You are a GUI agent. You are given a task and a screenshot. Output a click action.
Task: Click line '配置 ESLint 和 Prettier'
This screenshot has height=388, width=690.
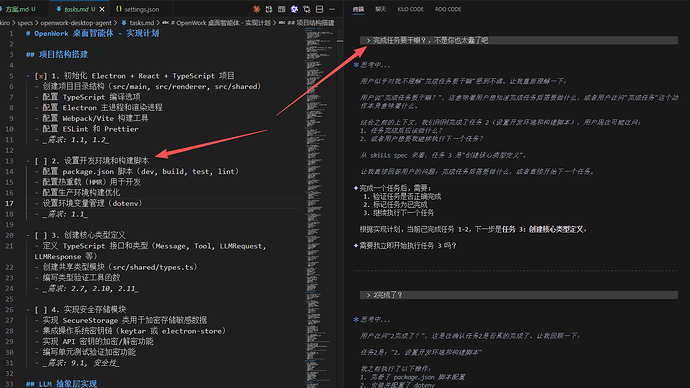90,129
